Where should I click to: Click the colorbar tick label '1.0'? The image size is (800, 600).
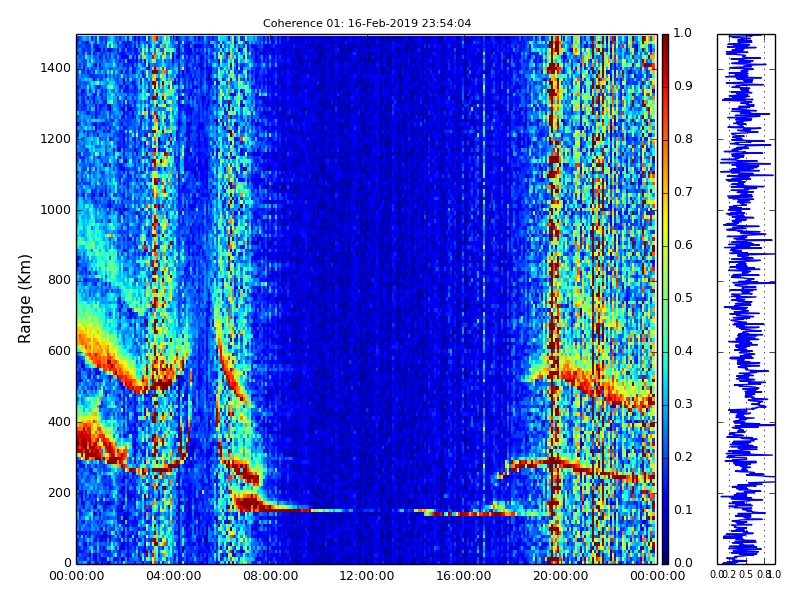point(683,33)
